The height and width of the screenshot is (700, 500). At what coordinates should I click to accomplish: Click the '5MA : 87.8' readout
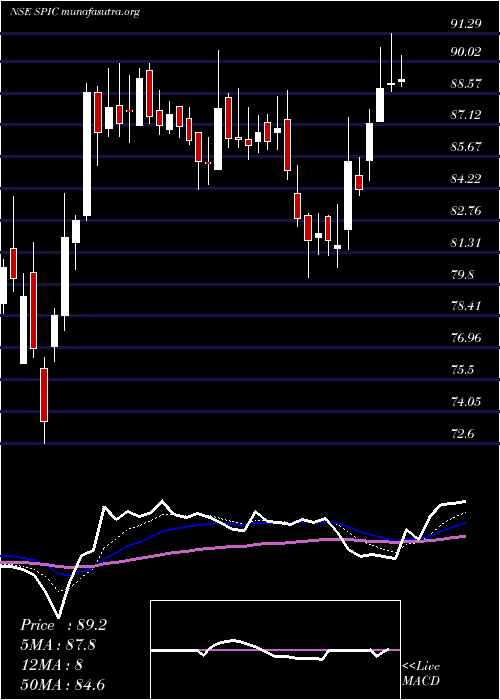tap(59, 645)
